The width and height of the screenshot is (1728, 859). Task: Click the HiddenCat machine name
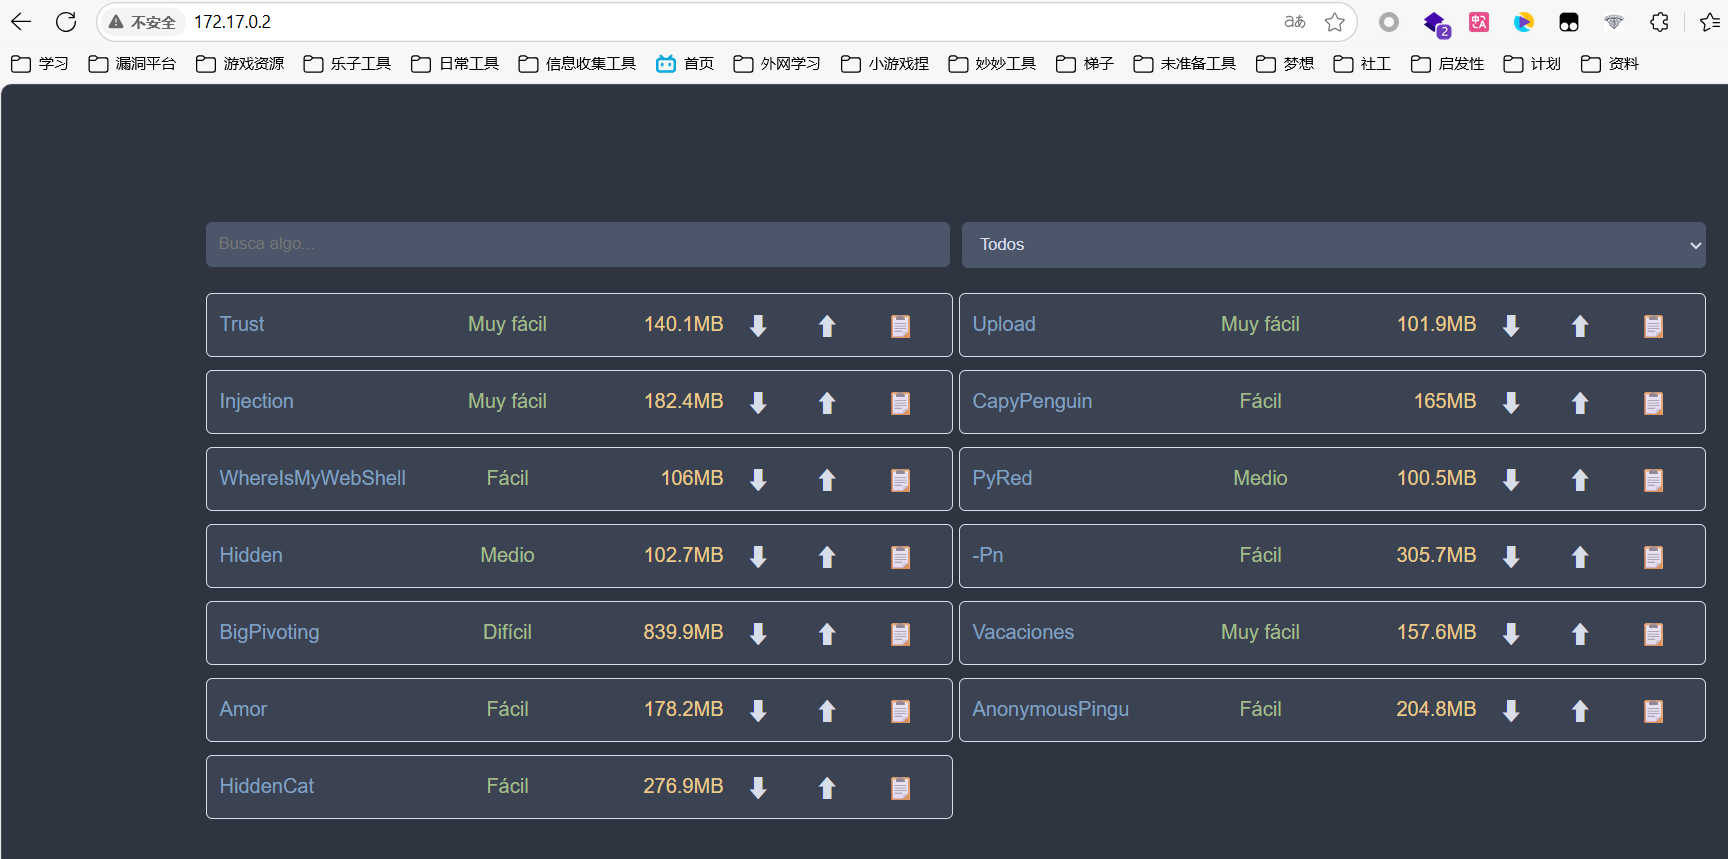[267, 786]
